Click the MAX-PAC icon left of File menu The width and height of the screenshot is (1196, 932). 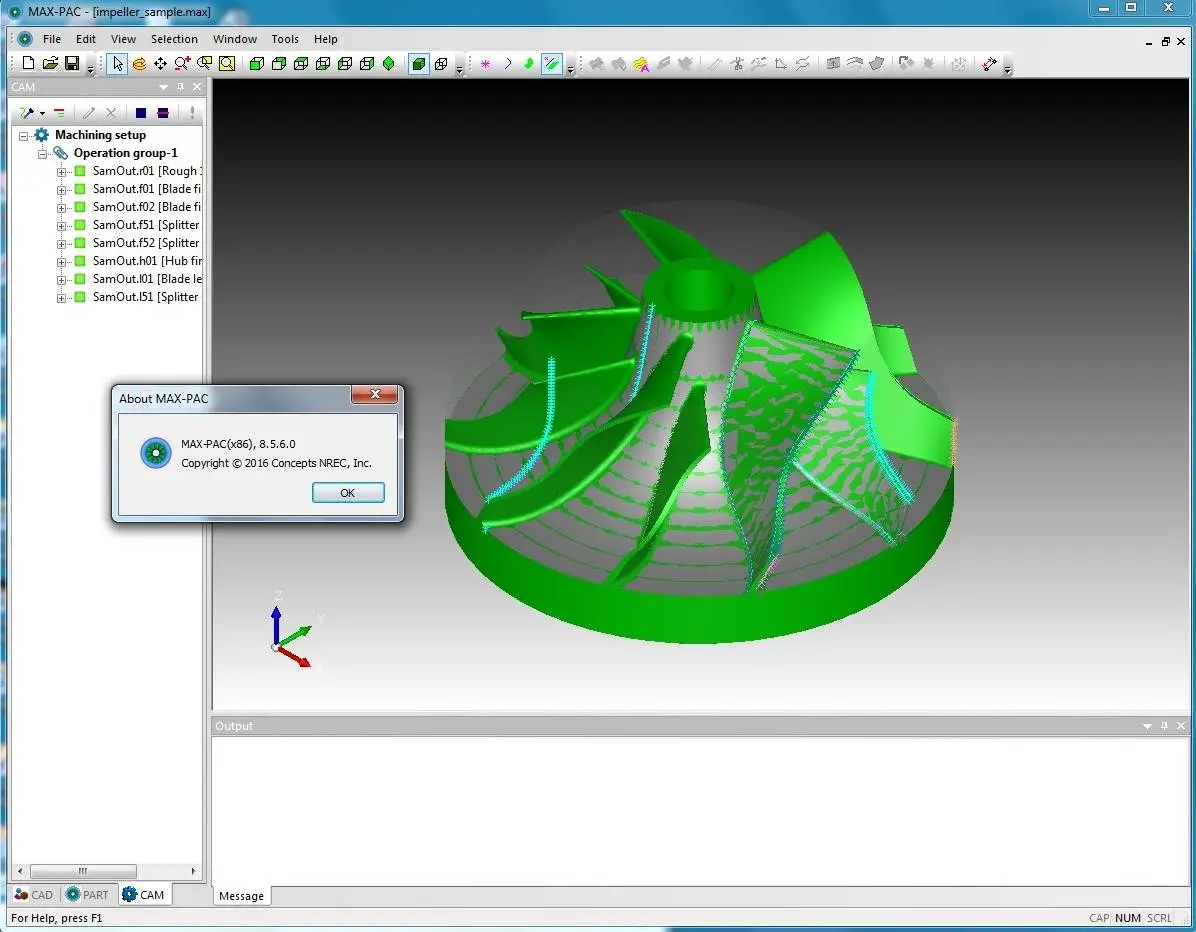coord(25,39)
